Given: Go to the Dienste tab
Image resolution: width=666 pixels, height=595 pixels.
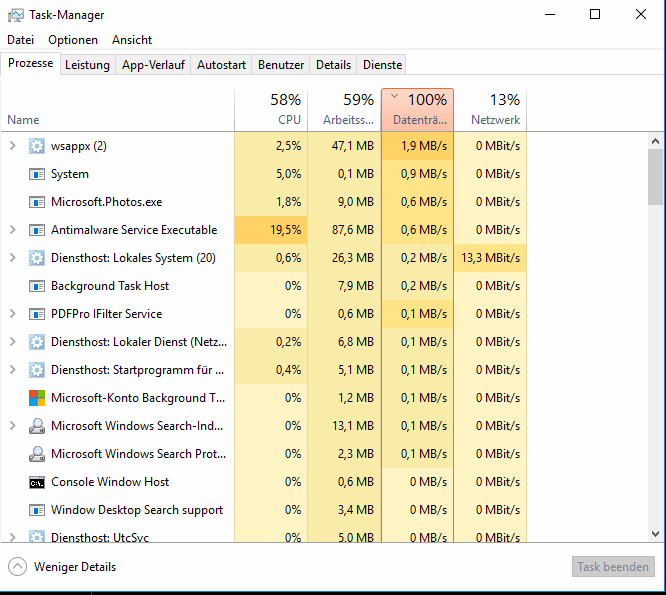Looking at the screenshot, I should coord(382,65).
